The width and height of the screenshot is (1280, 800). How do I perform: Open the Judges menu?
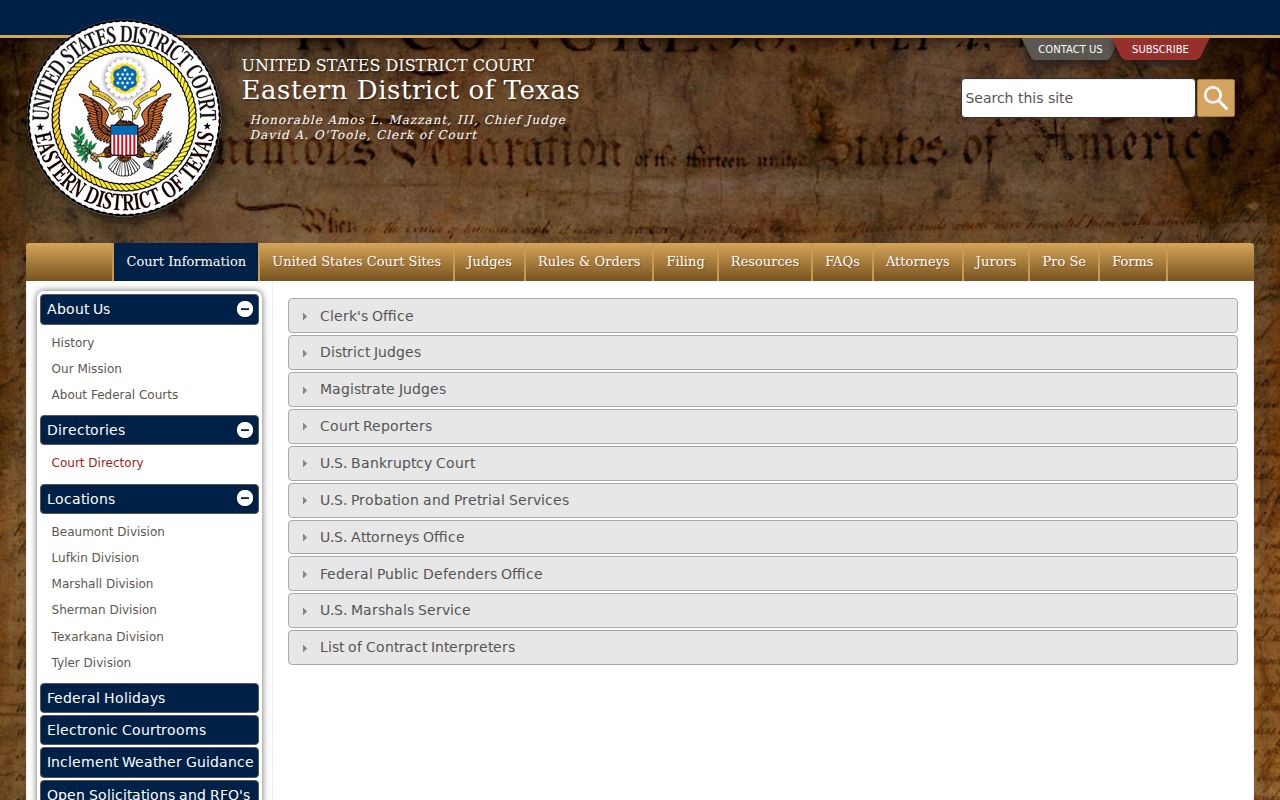(x=489, y=262)
